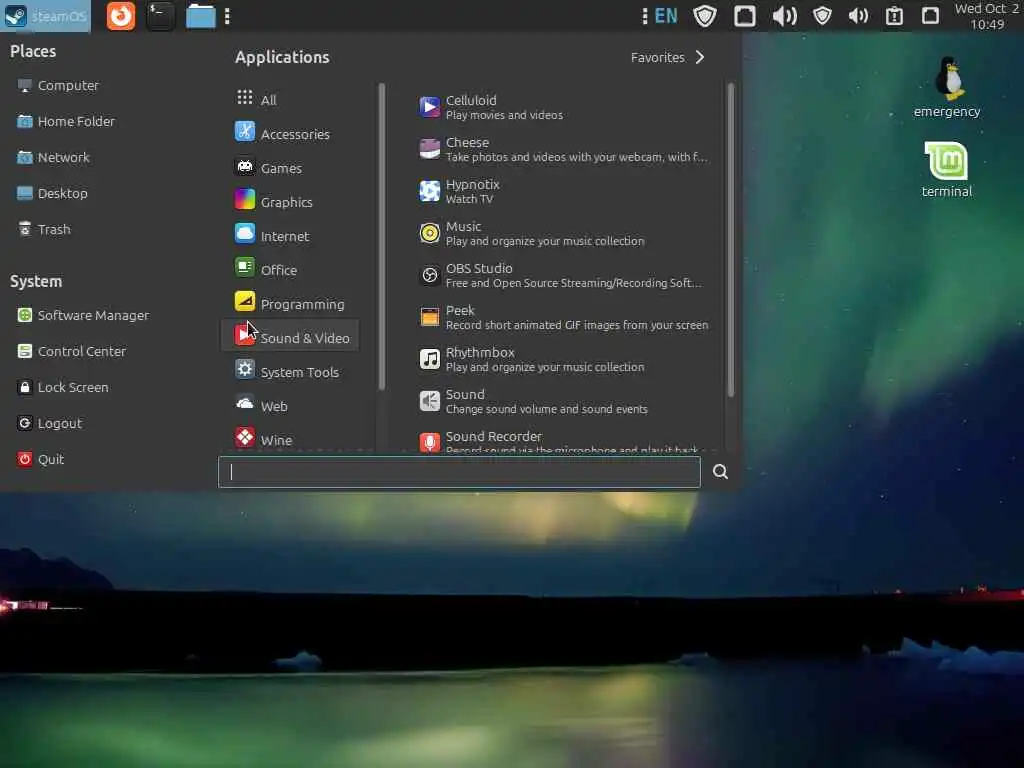This screenshot has width=1024, height=768.
Task: Click 'Record short animated GIF images' text
Action: point(577,325)
